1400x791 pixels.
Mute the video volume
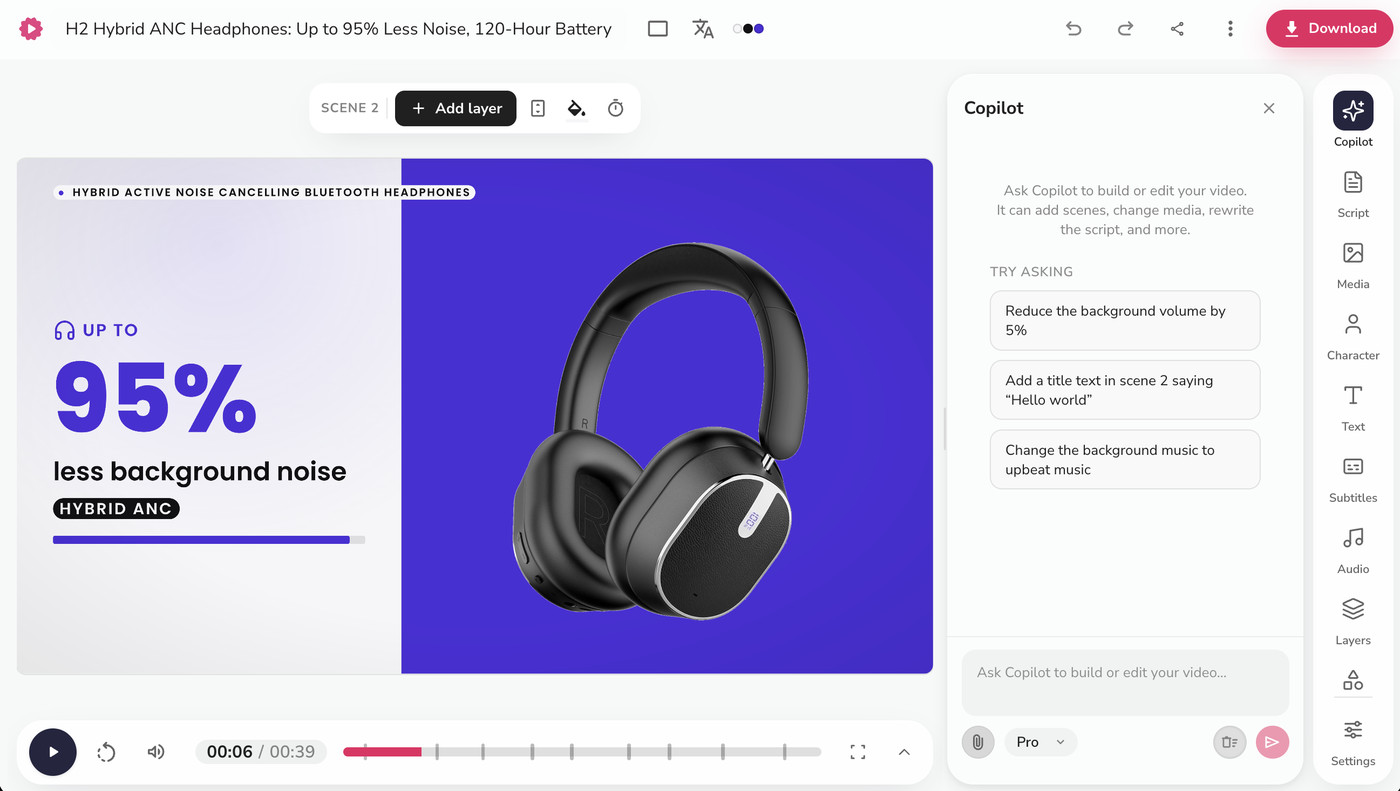(156, 752)
